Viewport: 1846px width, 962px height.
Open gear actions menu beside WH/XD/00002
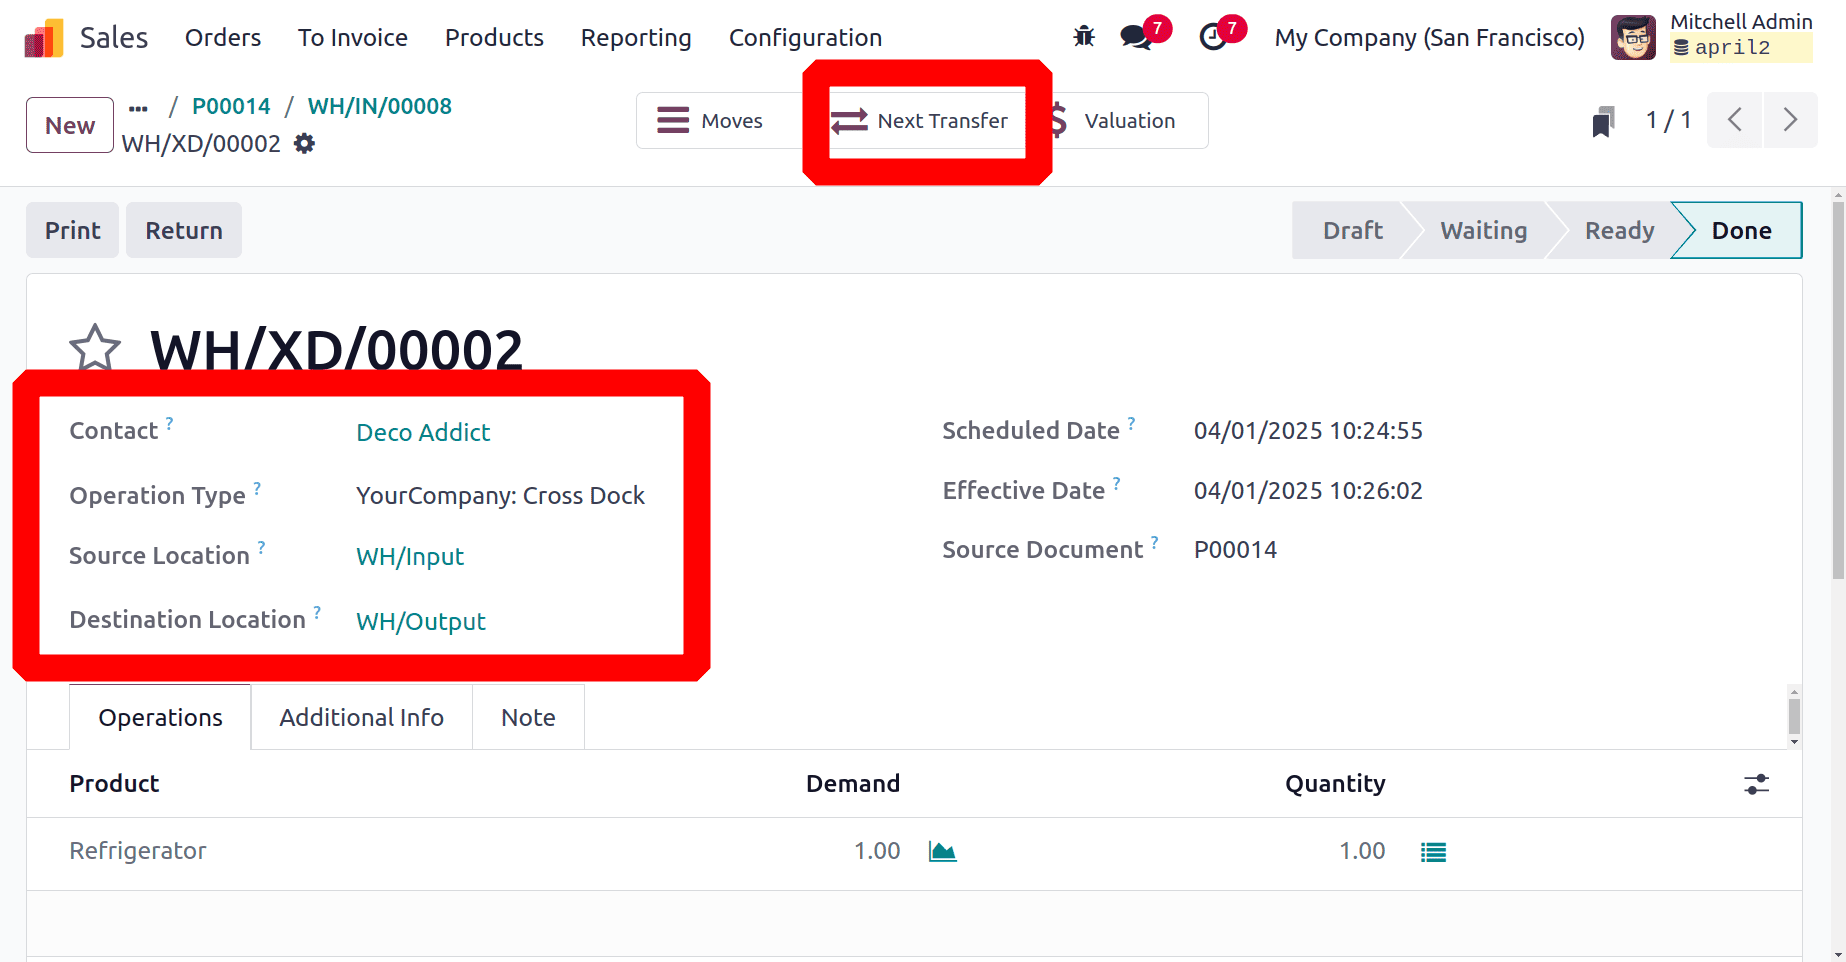[x=304, y=144]
